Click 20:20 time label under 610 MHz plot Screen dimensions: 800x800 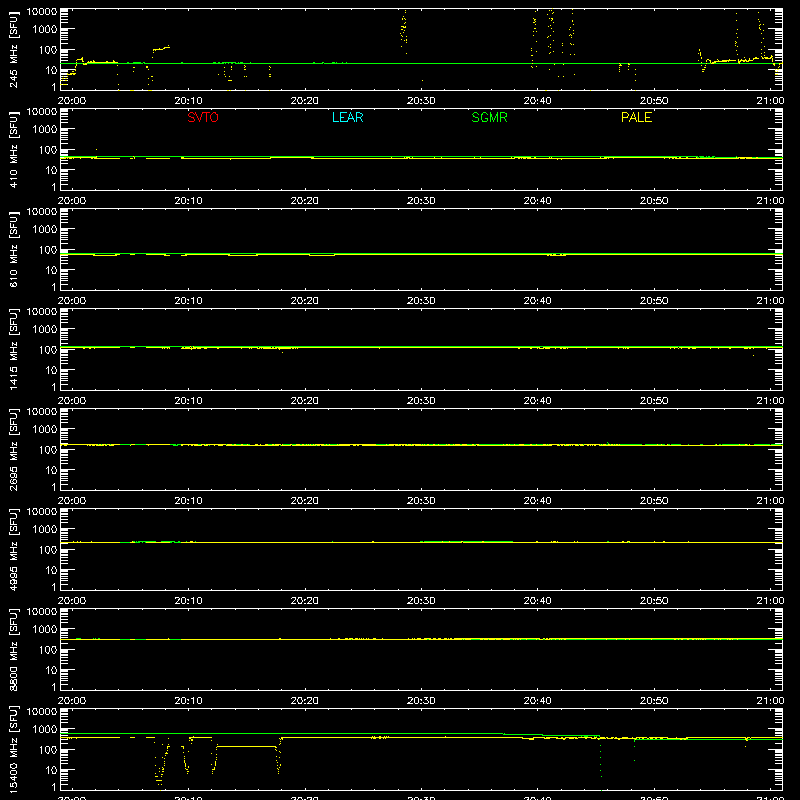click(x=305, y=301)
